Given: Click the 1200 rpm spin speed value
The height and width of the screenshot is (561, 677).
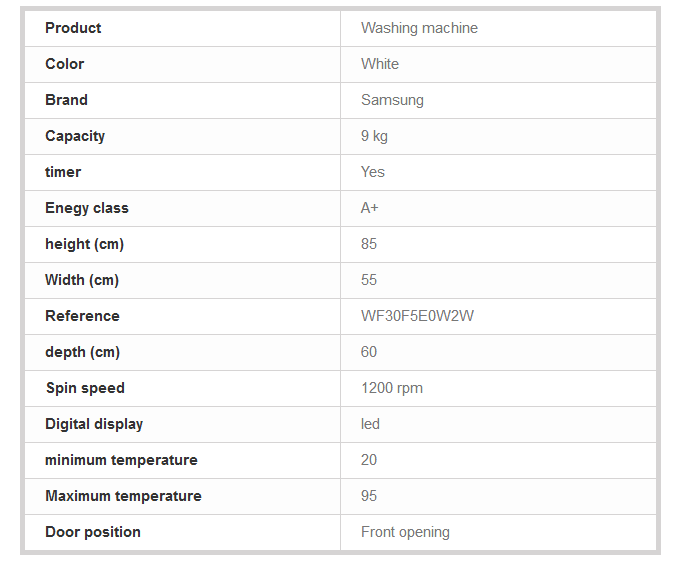Looking at the screenshot, I should click(392, 388).
